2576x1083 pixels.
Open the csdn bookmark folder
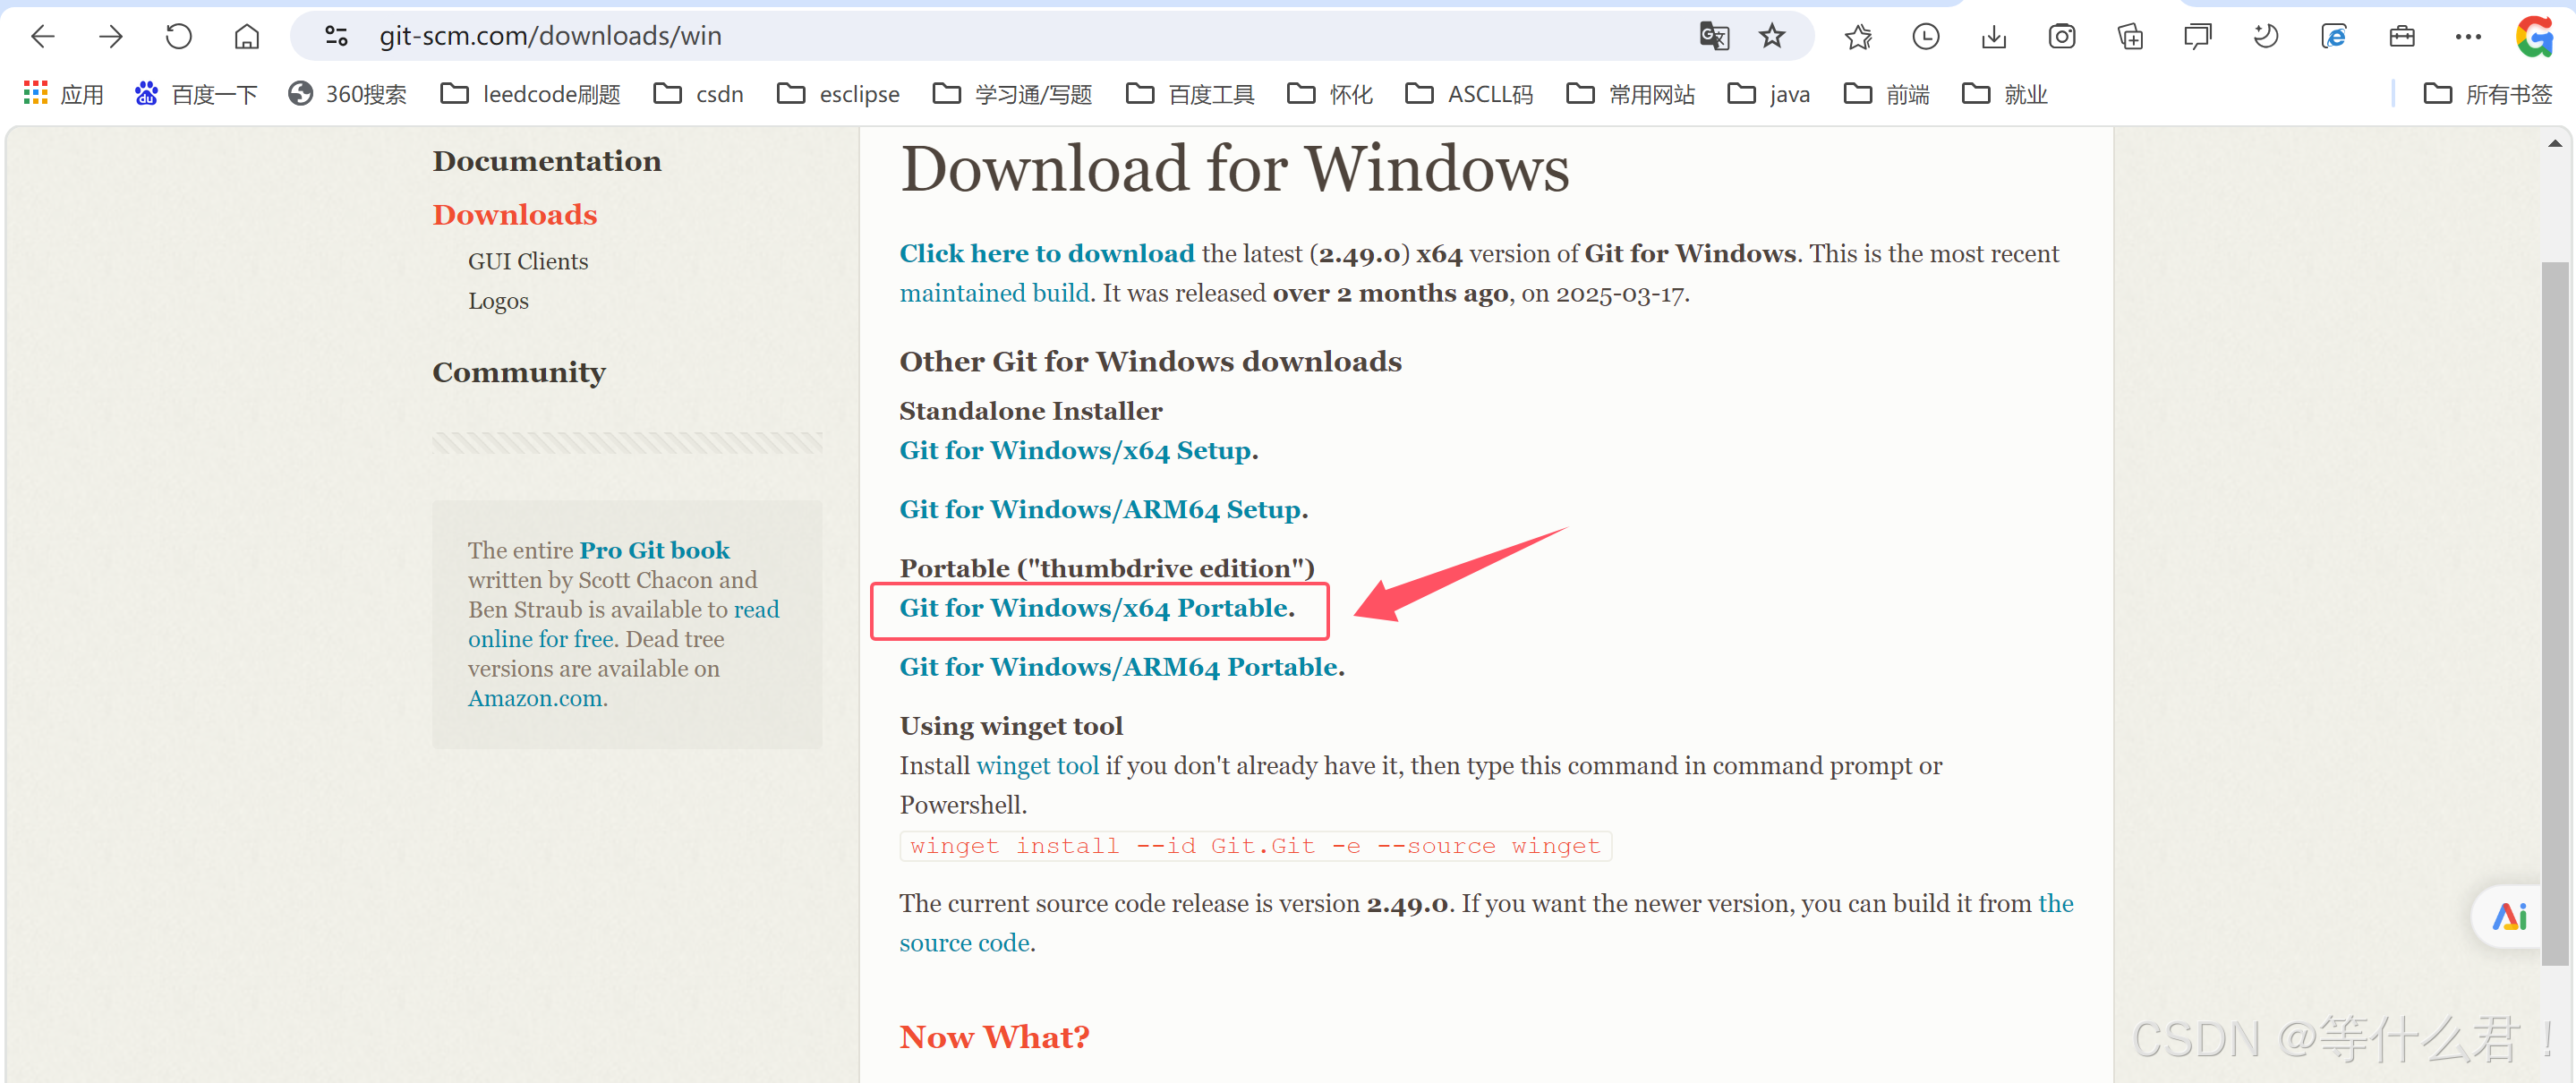tap(699, 94)
